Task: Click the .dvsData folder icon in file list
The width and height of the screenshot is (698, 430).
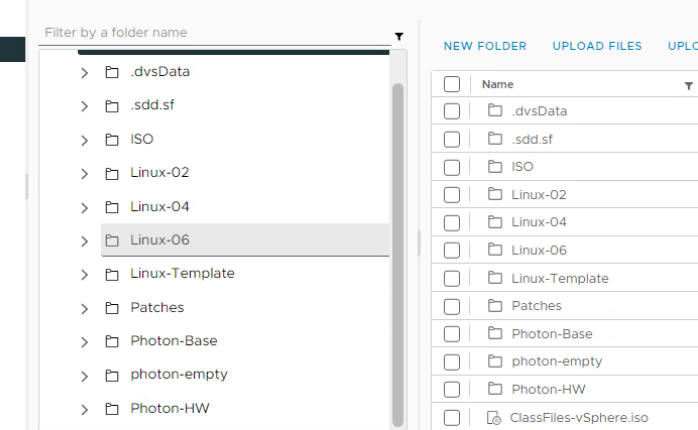Action: point(495,110)
